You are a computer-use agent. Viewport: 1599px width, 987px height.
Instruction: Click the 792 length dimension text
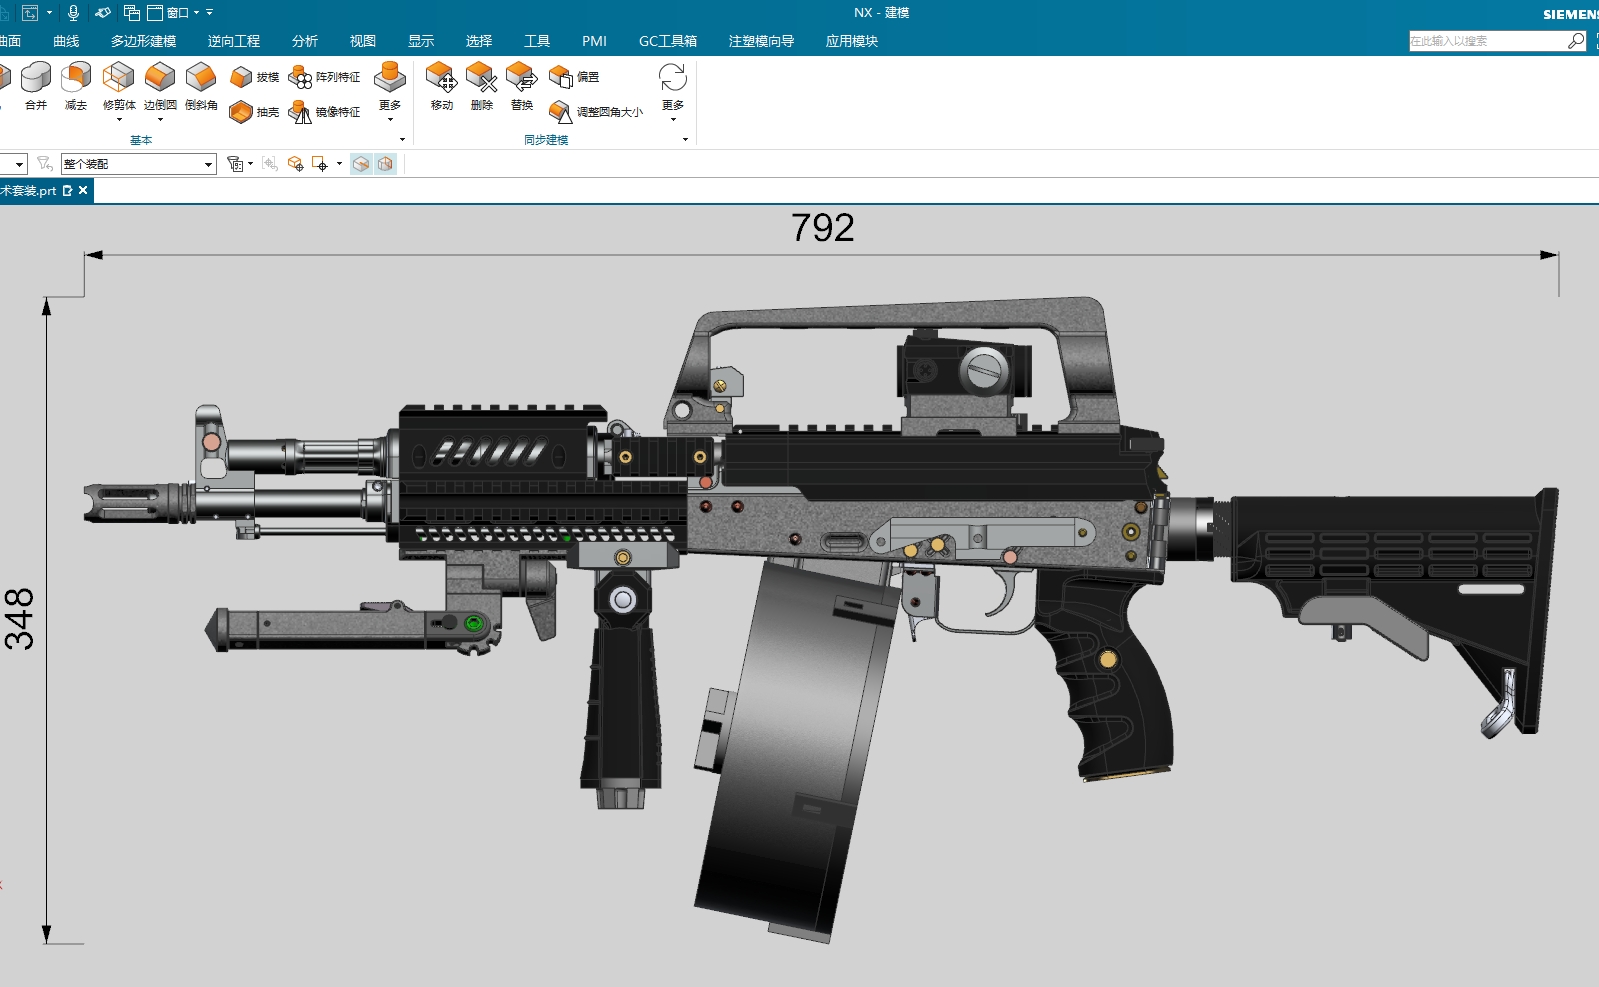(x=822, y=228)
